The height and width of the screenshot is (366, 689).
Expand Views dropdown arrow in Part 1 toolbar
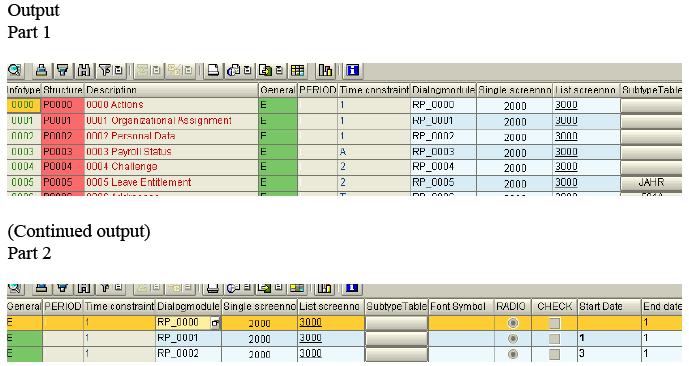pos(247,70)
